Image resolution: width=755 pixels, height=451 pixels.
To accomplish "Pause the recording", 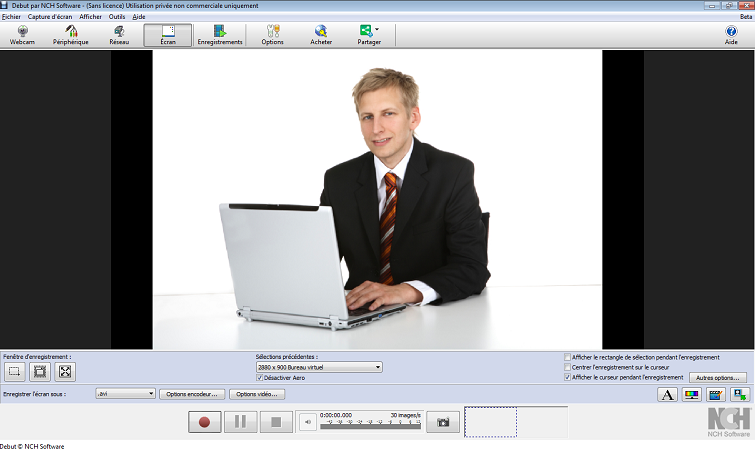I will coord(240,422).
